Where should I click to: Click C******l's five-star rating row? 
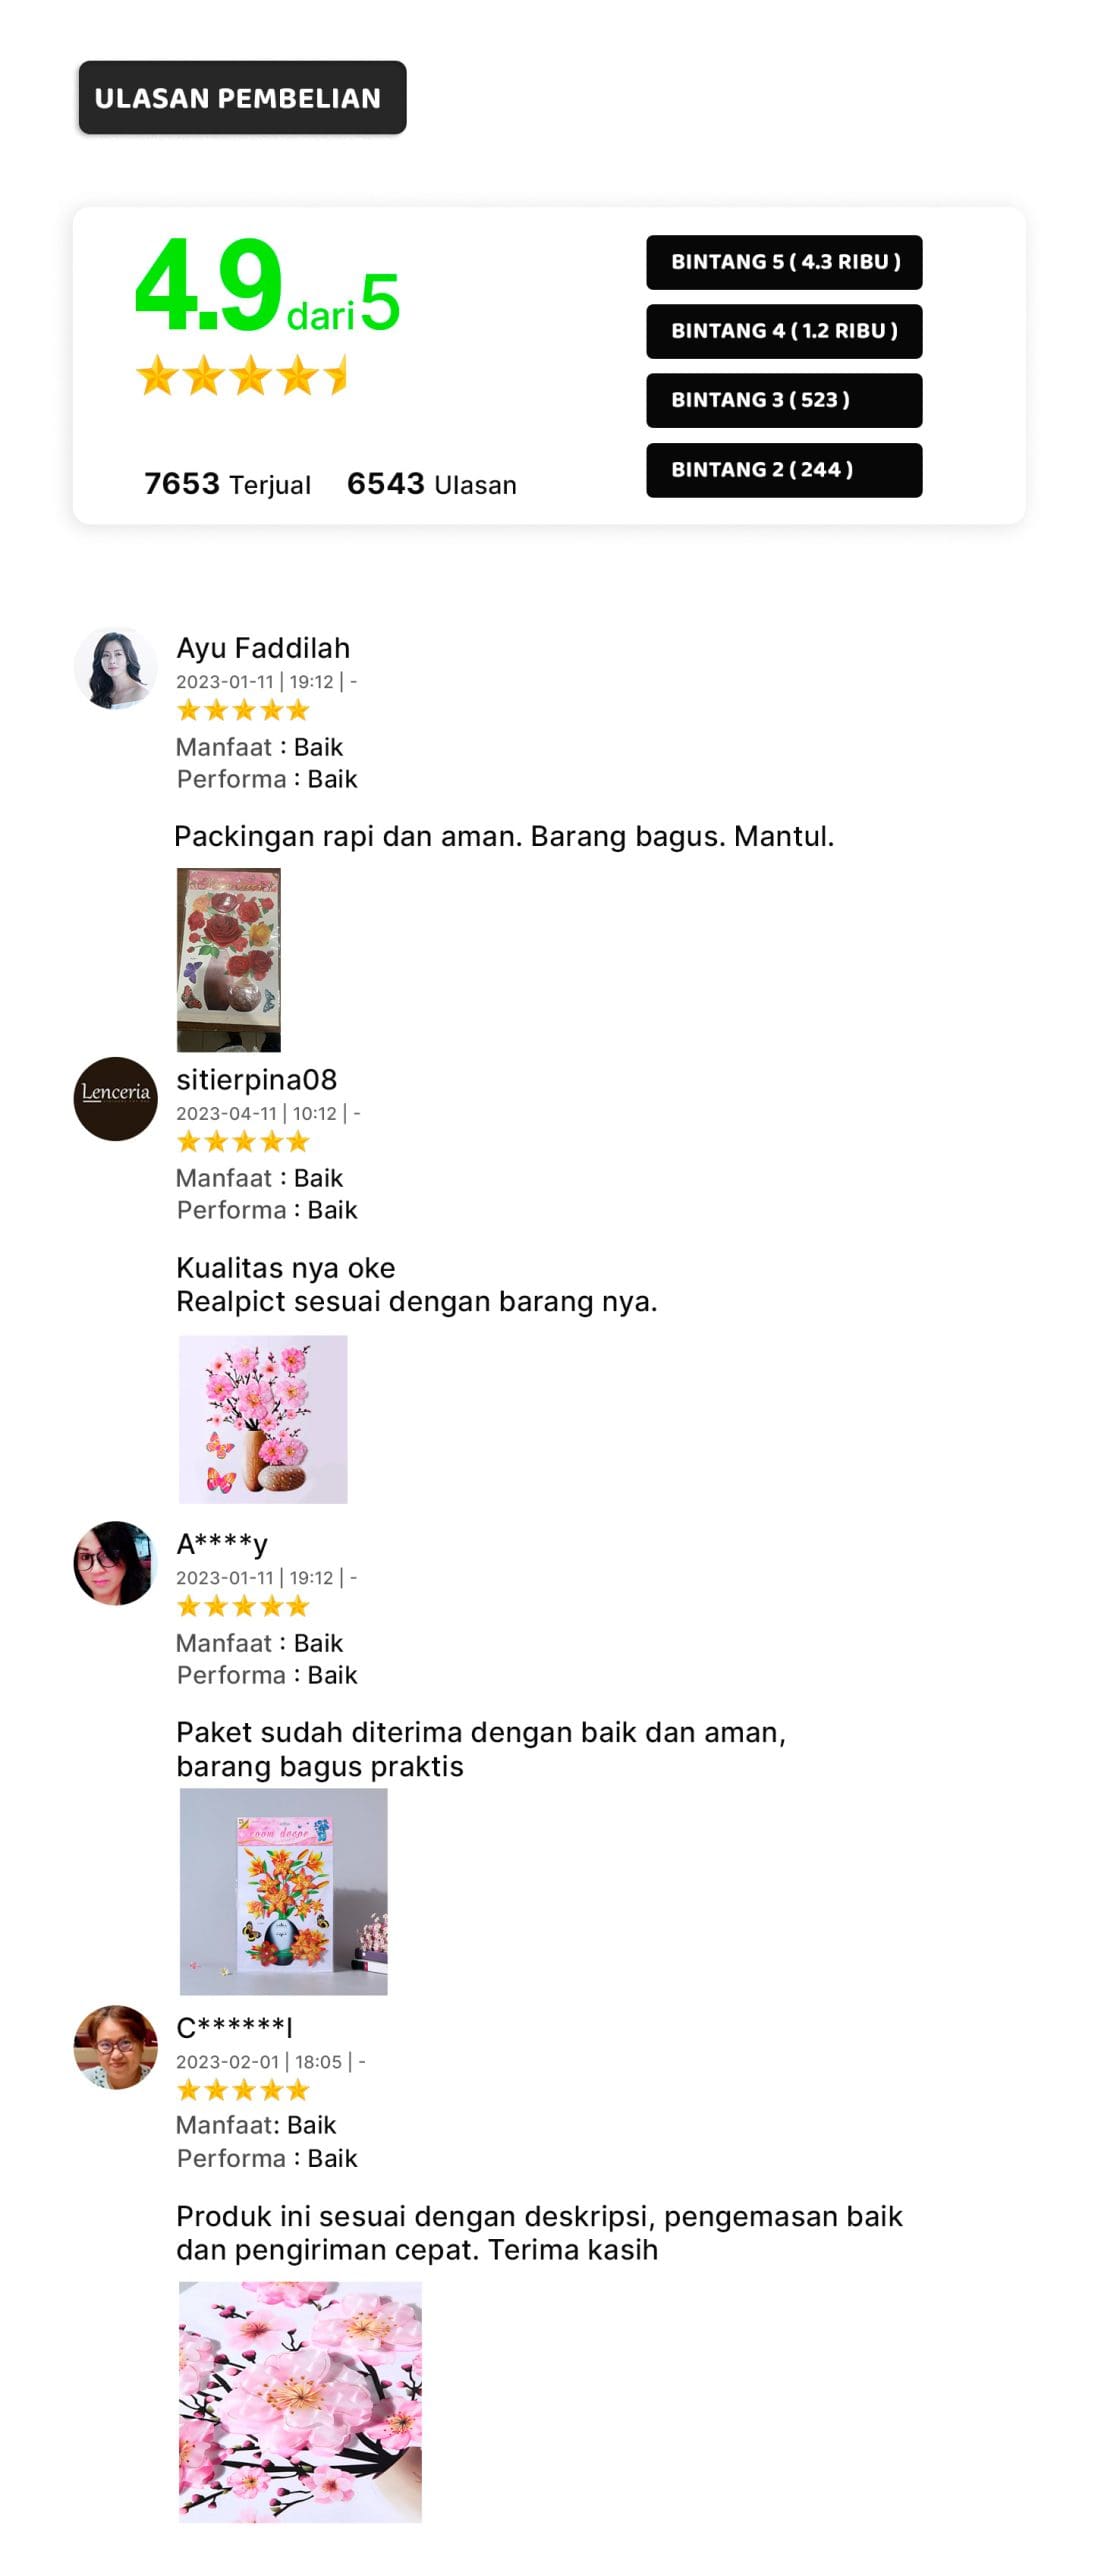(243, 2090)
